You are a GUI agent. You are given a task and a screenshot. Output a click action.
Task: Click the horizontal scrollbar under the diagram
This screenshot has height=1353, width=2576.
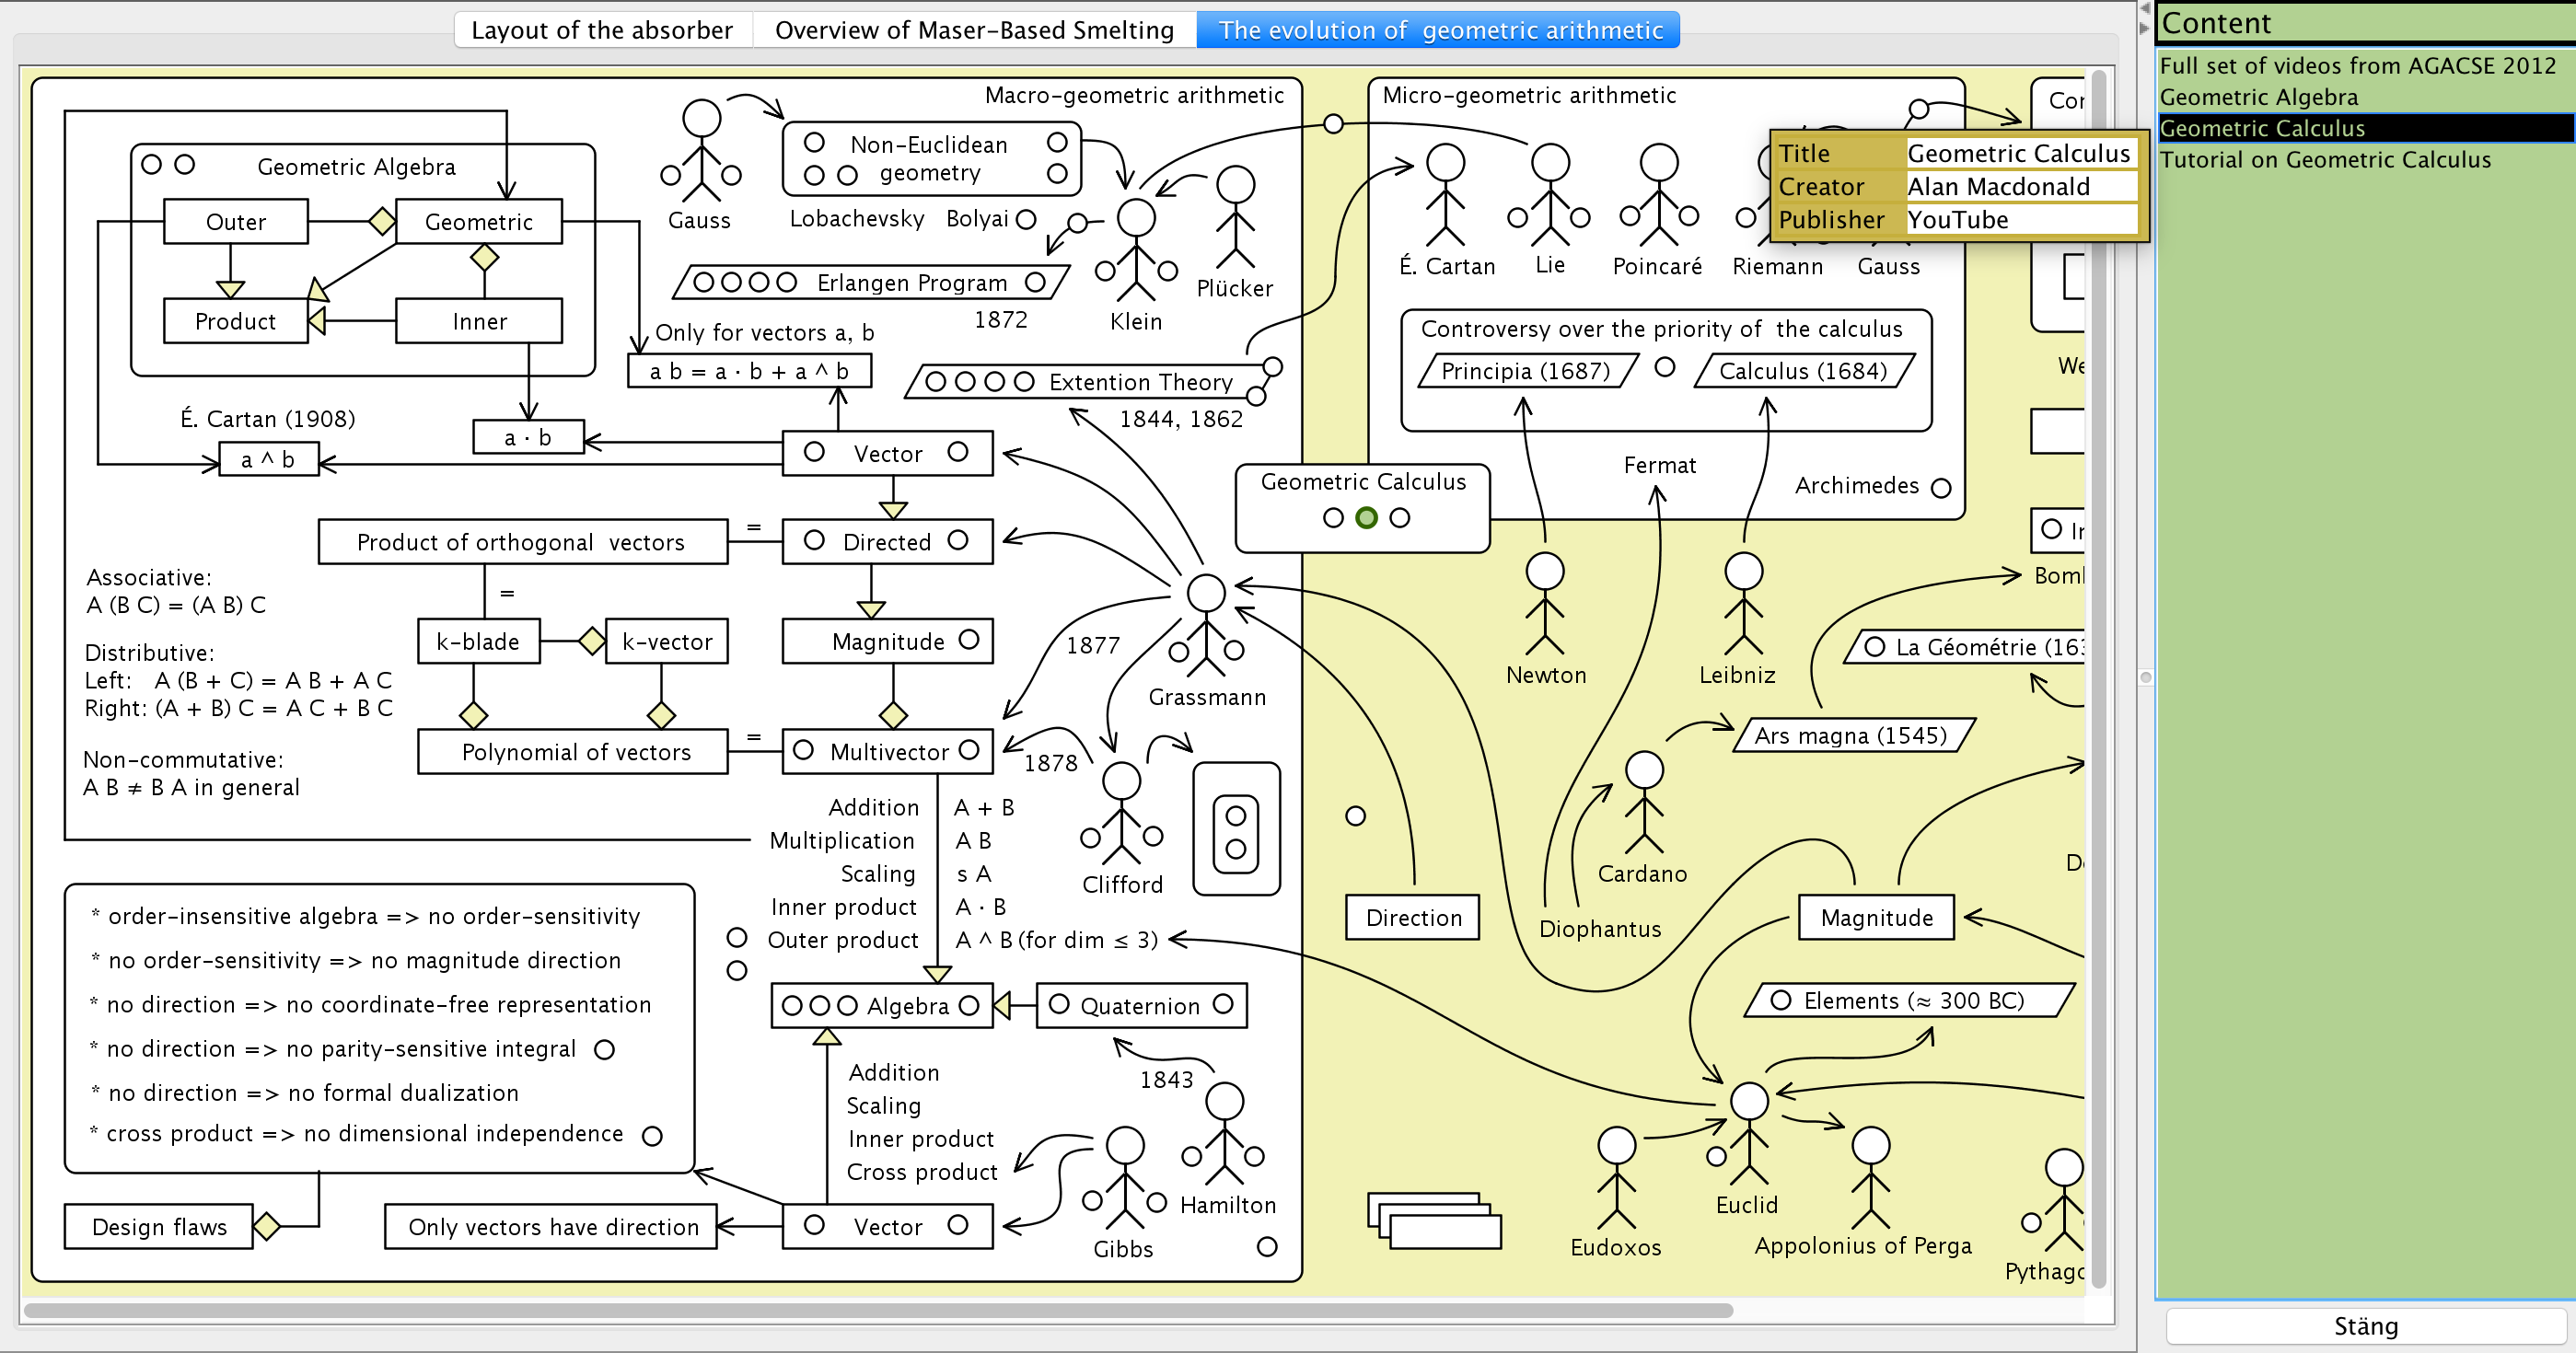pyautogui.click(x=878, y=1310)
